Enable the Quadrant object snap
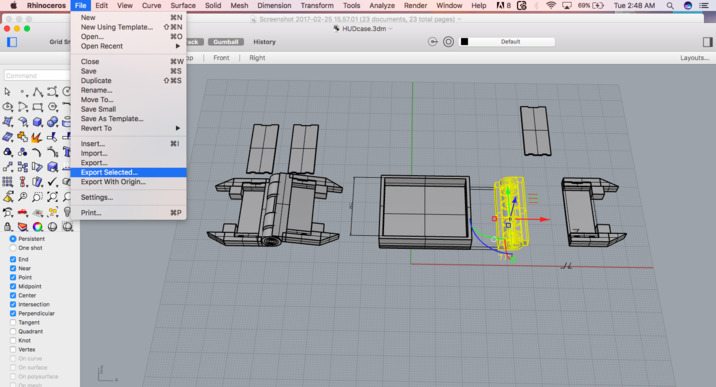This screenshot has width=716, height=387. 13,331
